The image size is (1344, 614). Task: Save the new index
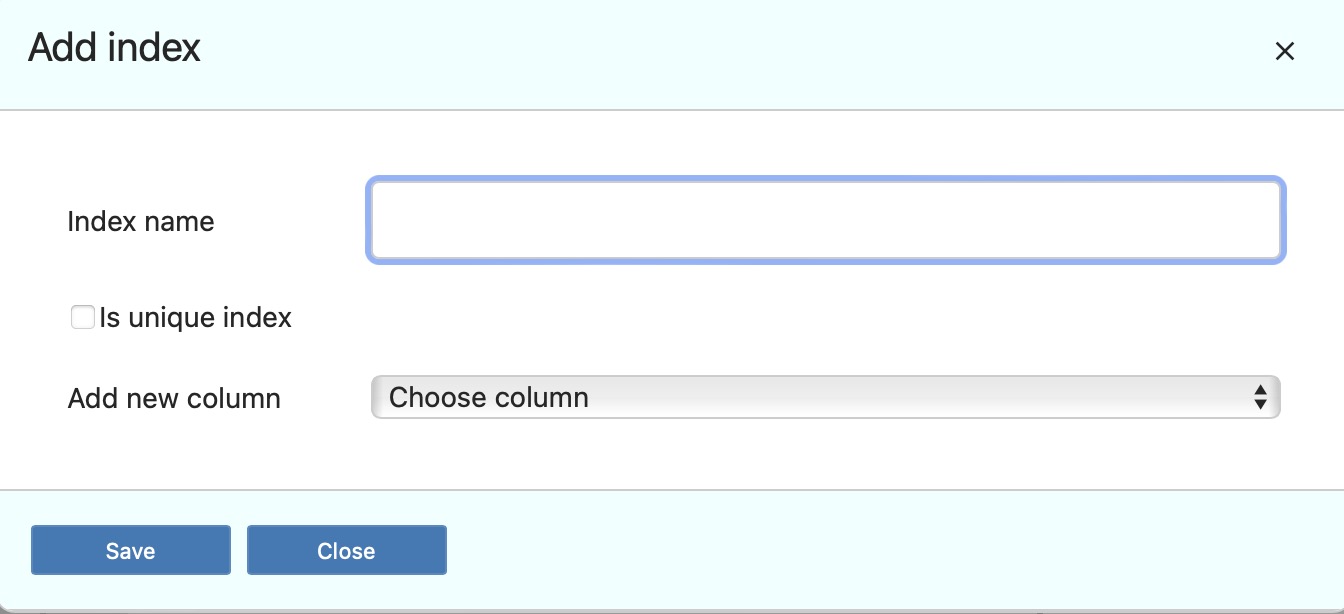[x=131, y=551]
